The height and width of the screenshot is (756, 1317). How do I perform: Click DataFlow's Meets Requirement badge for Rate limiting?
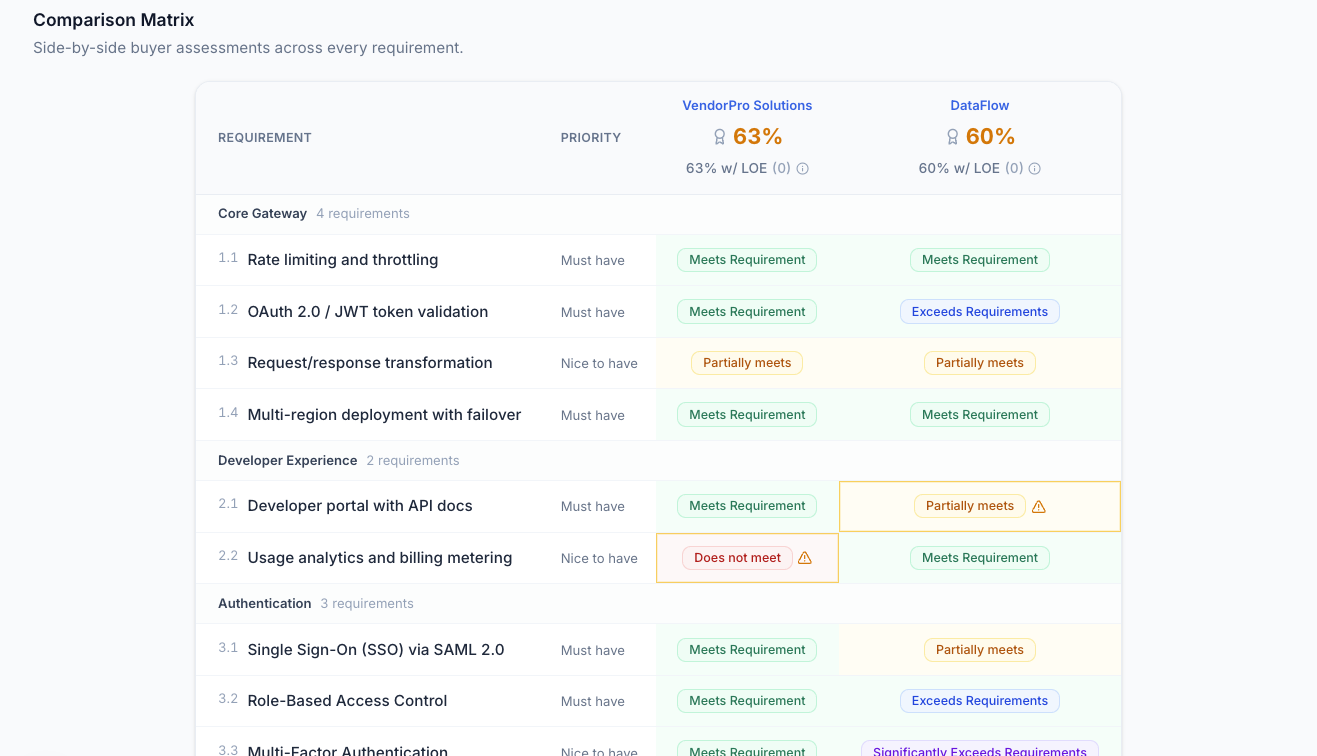click(980, 260)
